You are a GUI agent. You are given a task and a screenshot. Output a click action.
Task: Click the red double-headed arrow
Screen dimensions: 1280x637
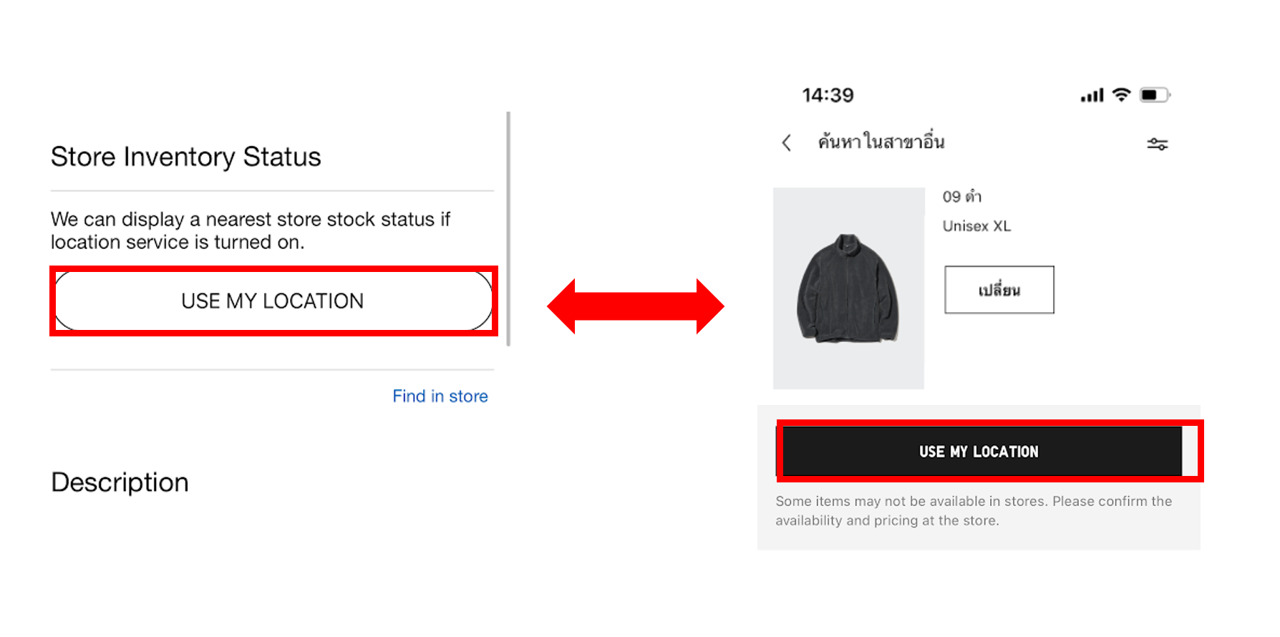(635, 306)
